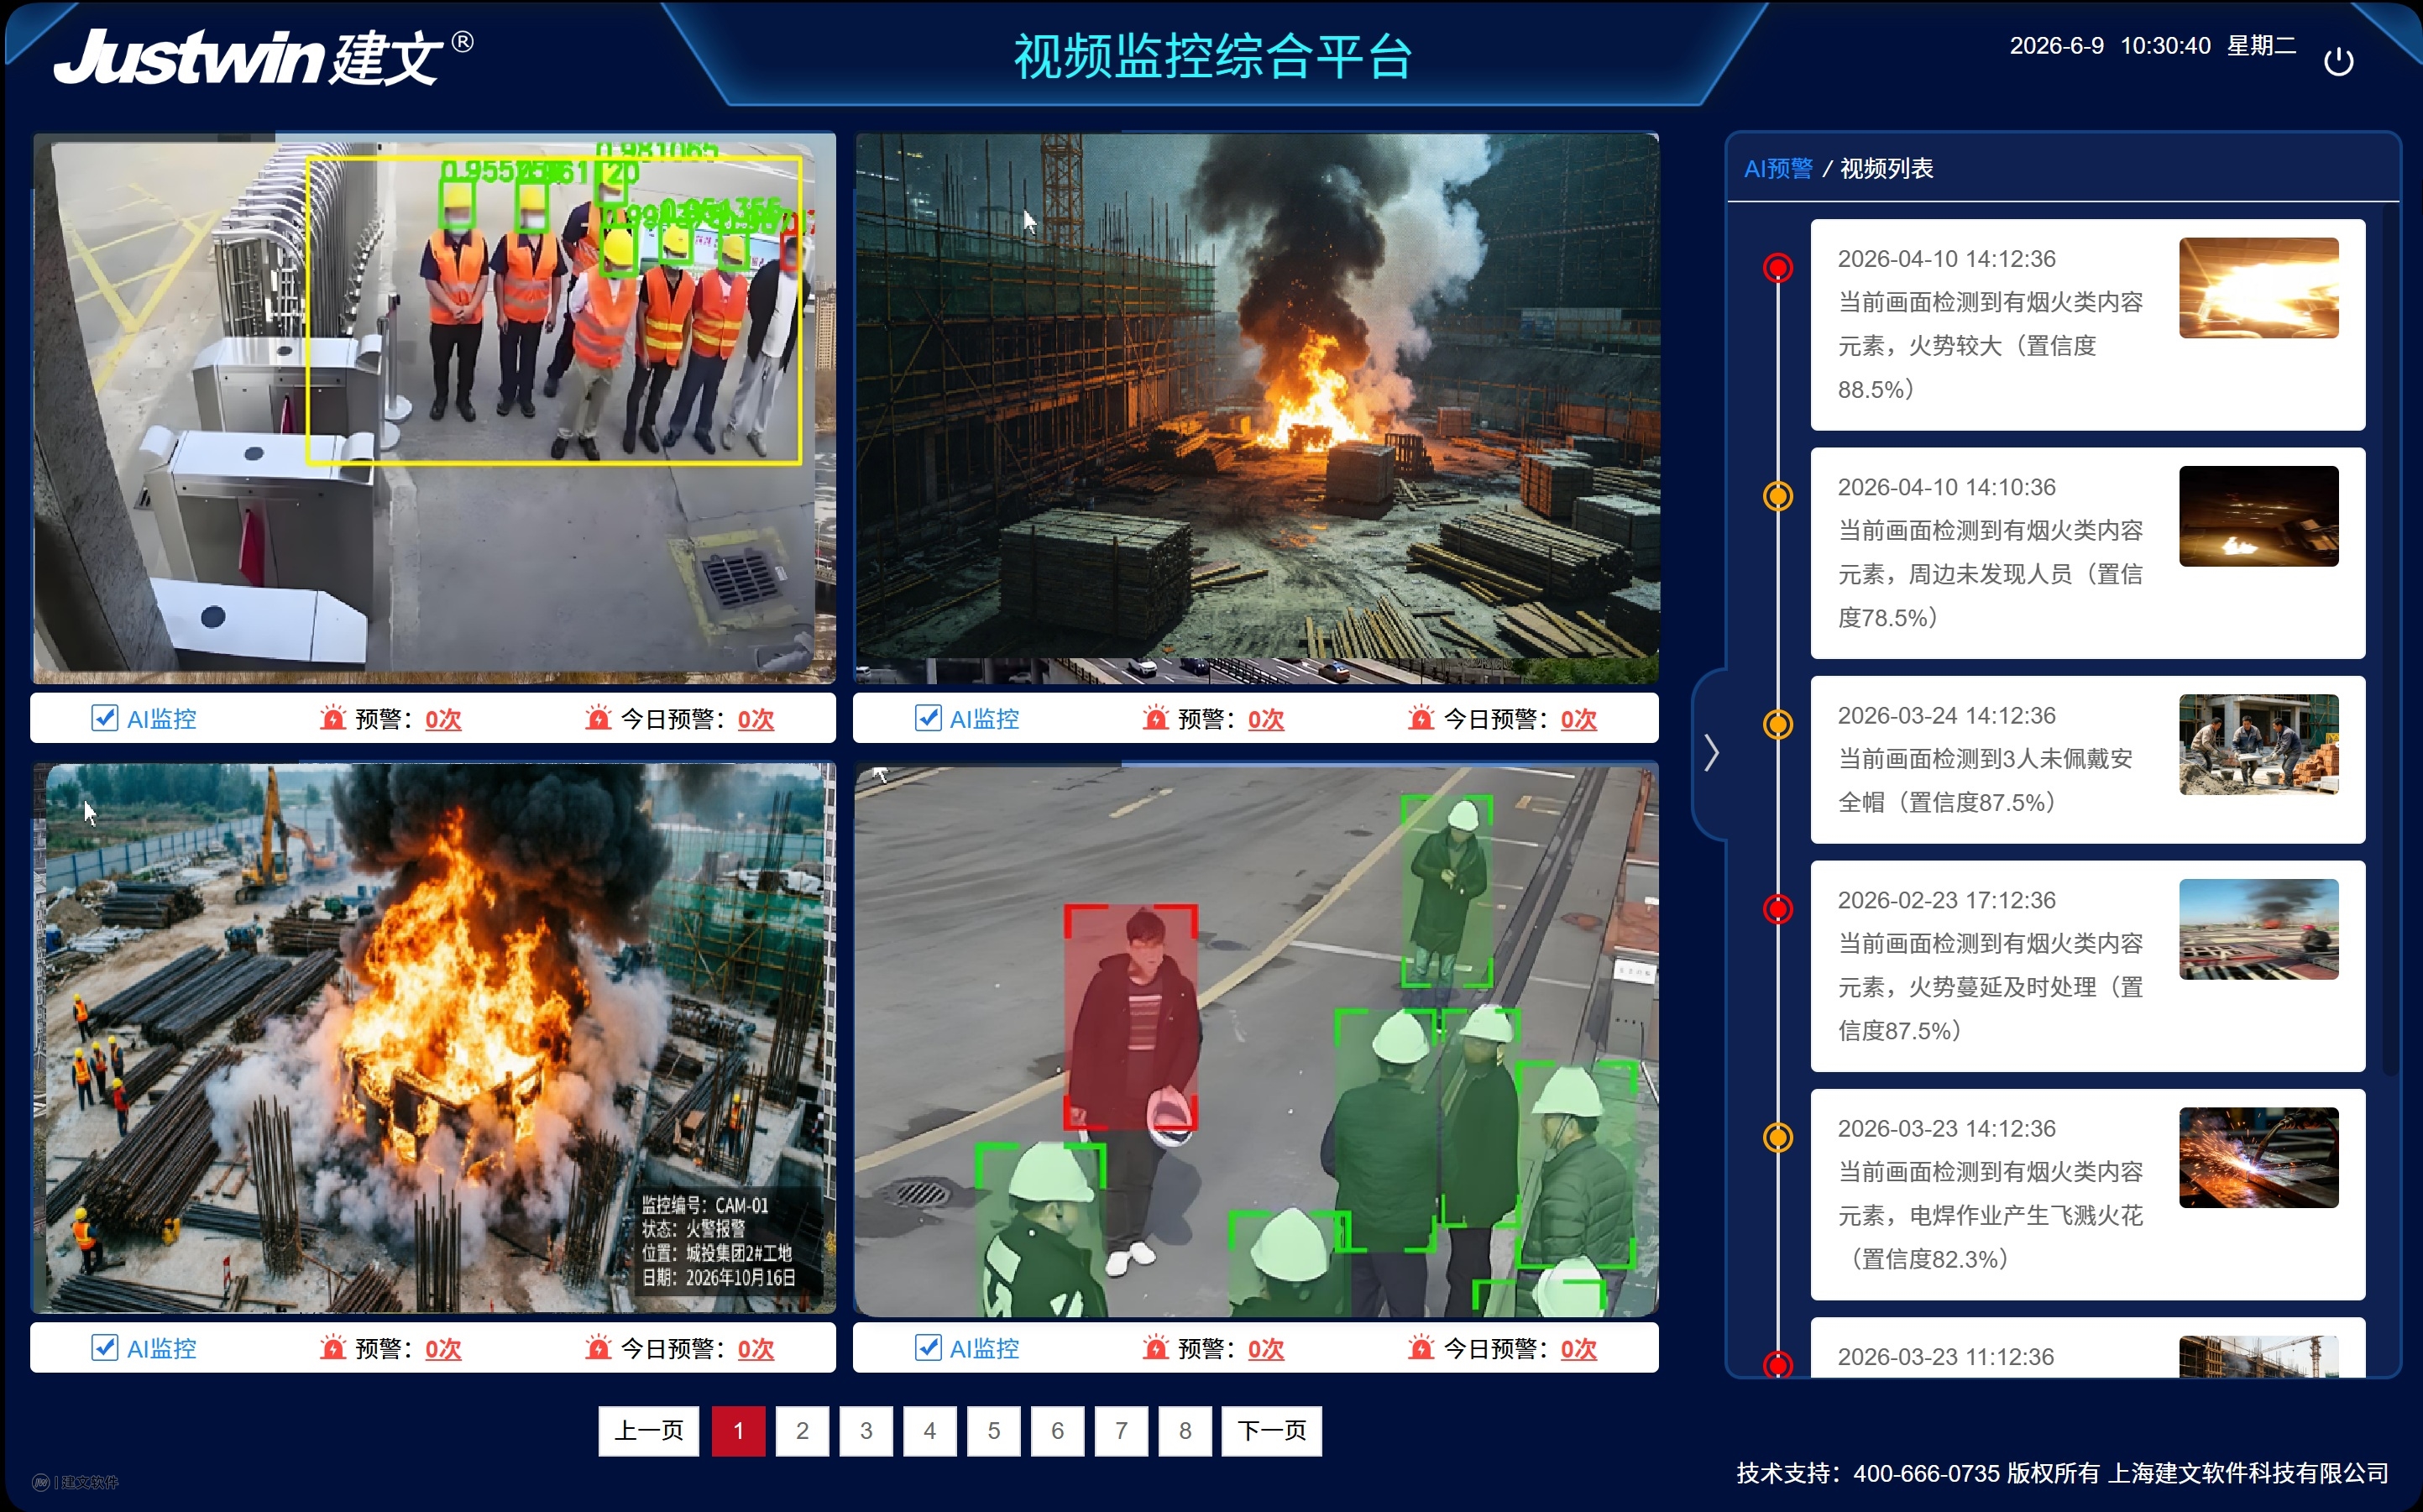Click alarm icon beside 今日预警 under scaffolding fire video
The image size is (2423, 1512).
pos(1421,718)
